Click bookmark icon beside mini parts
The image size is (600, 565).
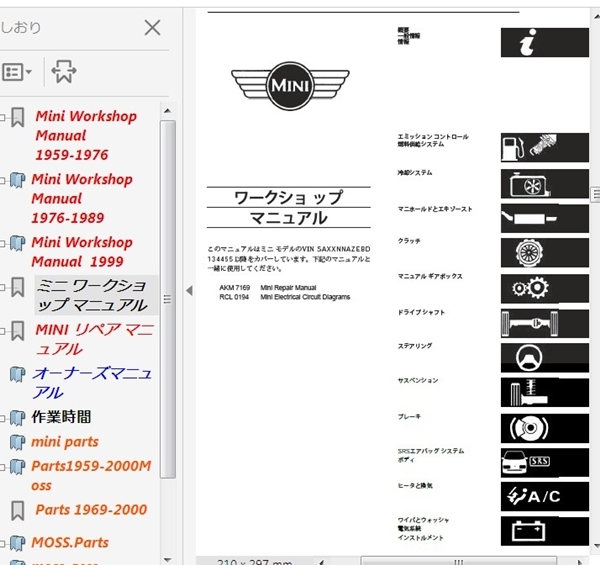(17, 443)
